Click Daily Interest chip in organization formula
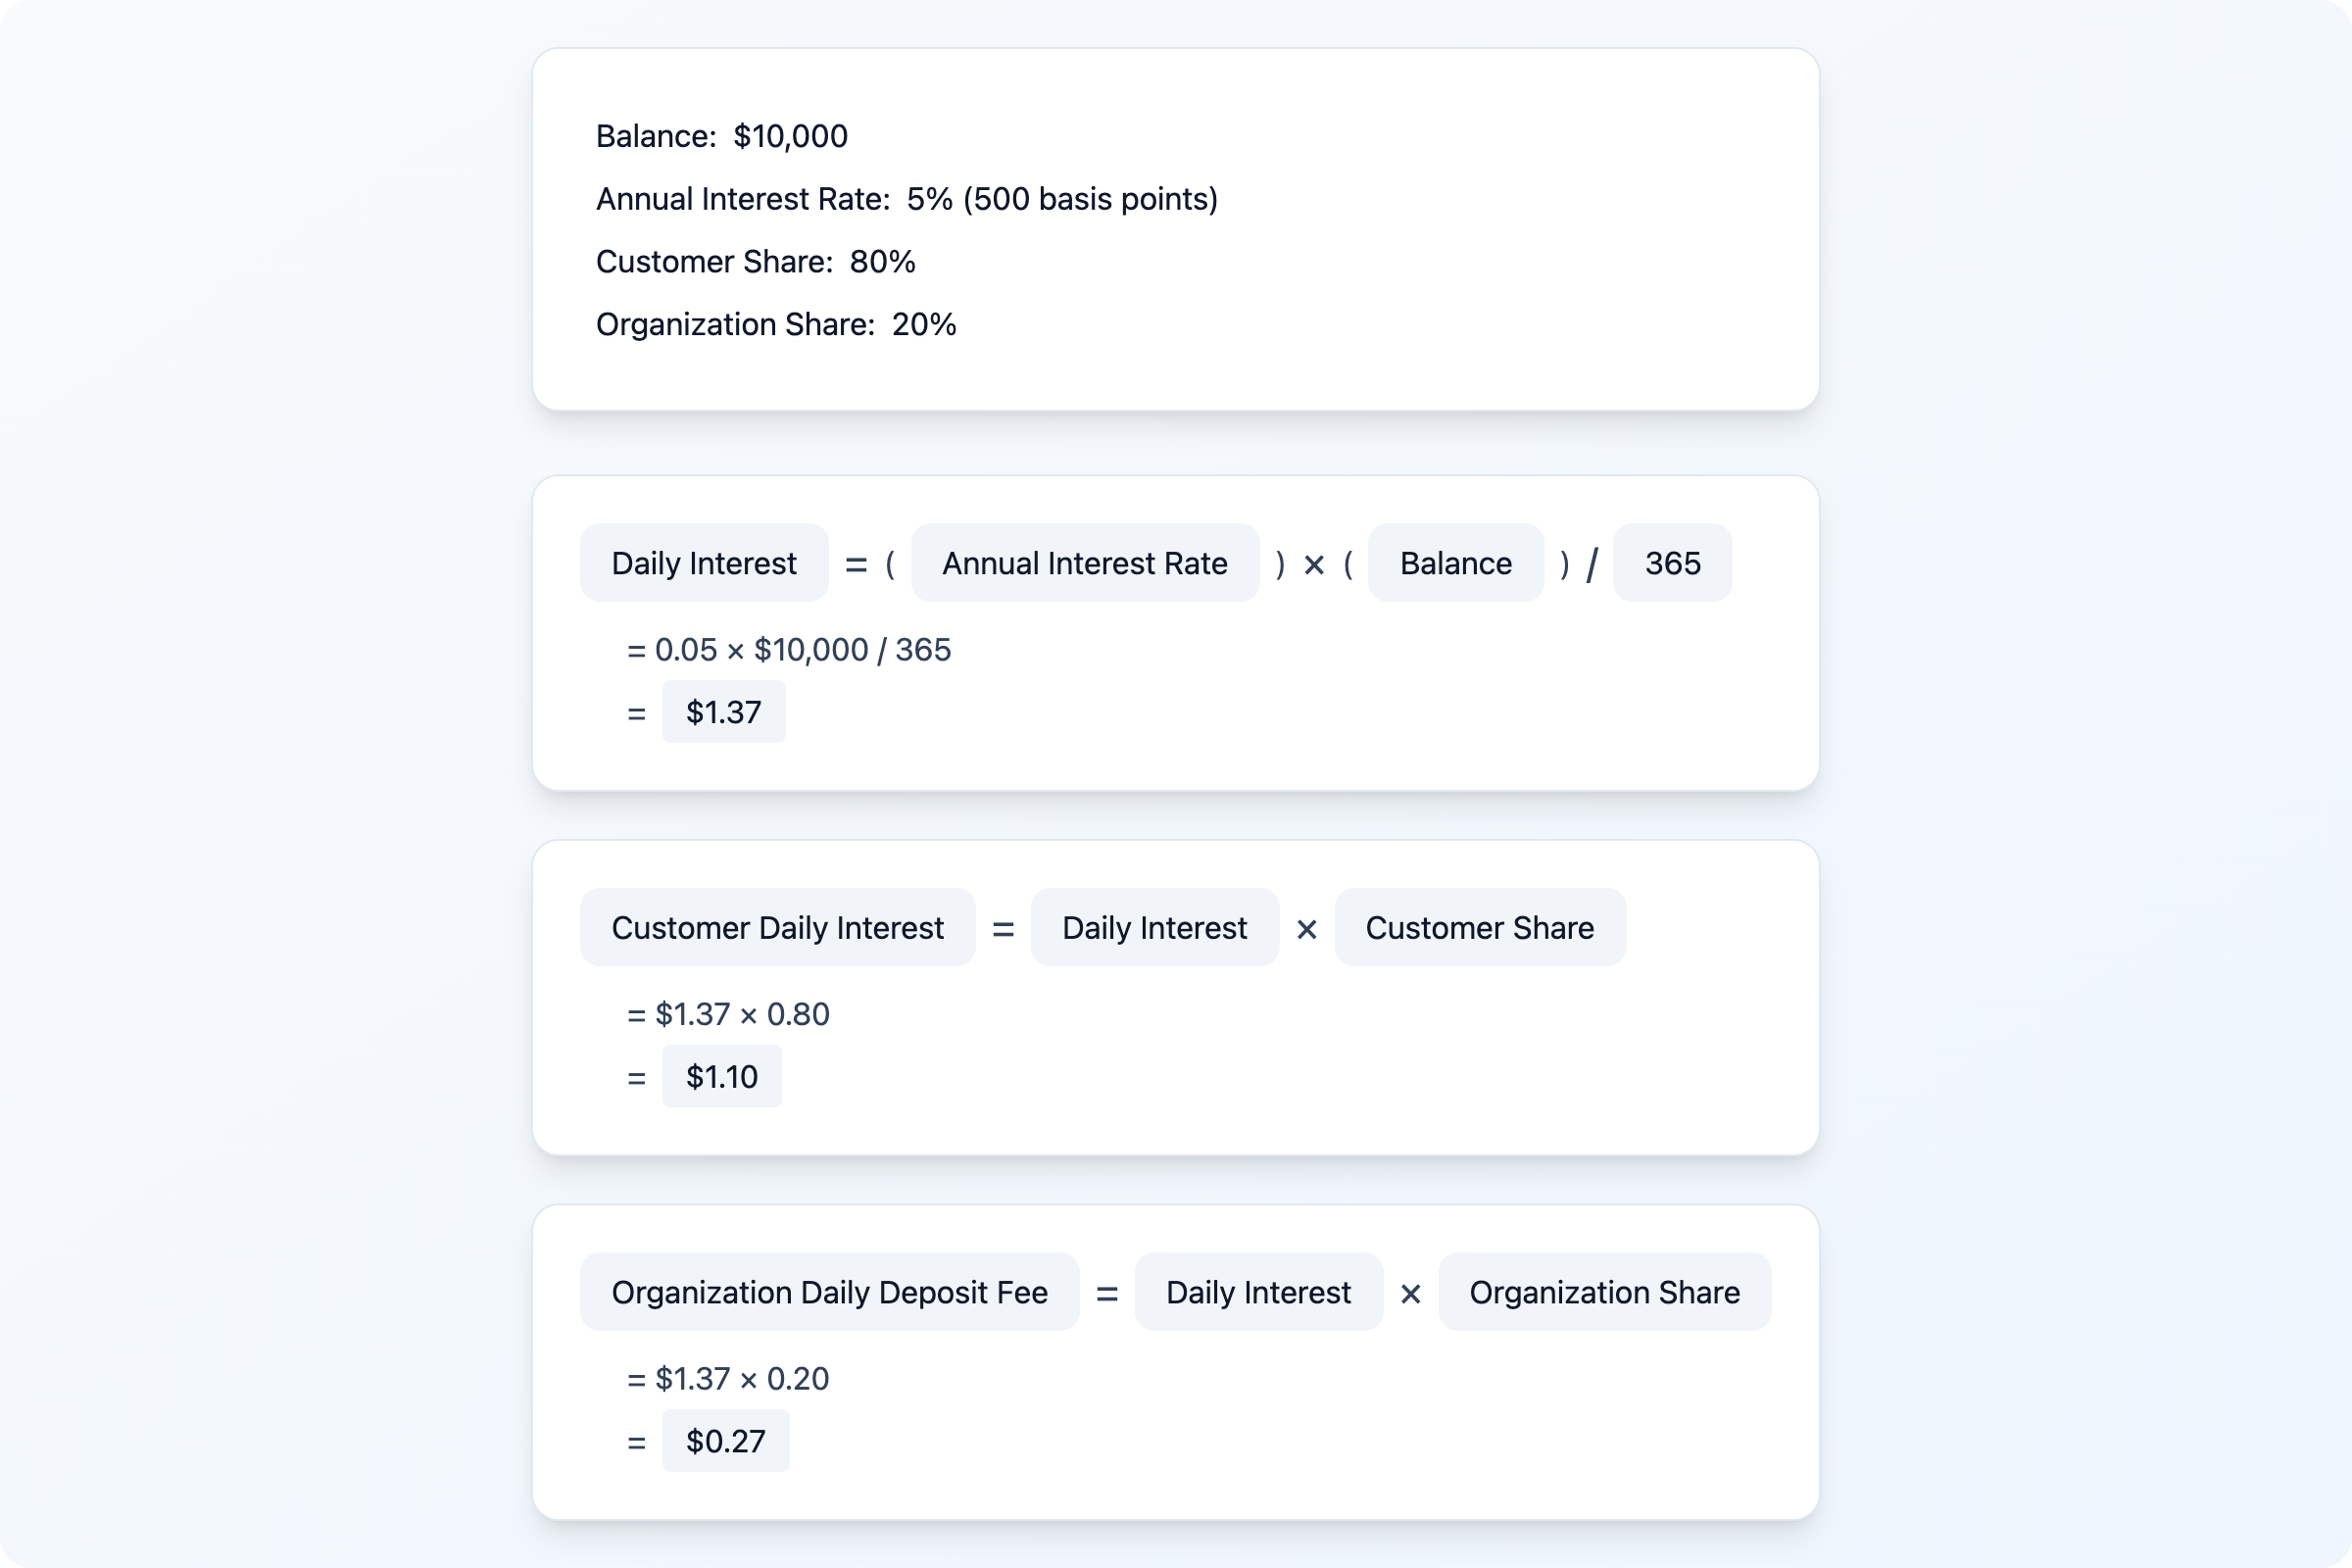 [1258, 1292]
